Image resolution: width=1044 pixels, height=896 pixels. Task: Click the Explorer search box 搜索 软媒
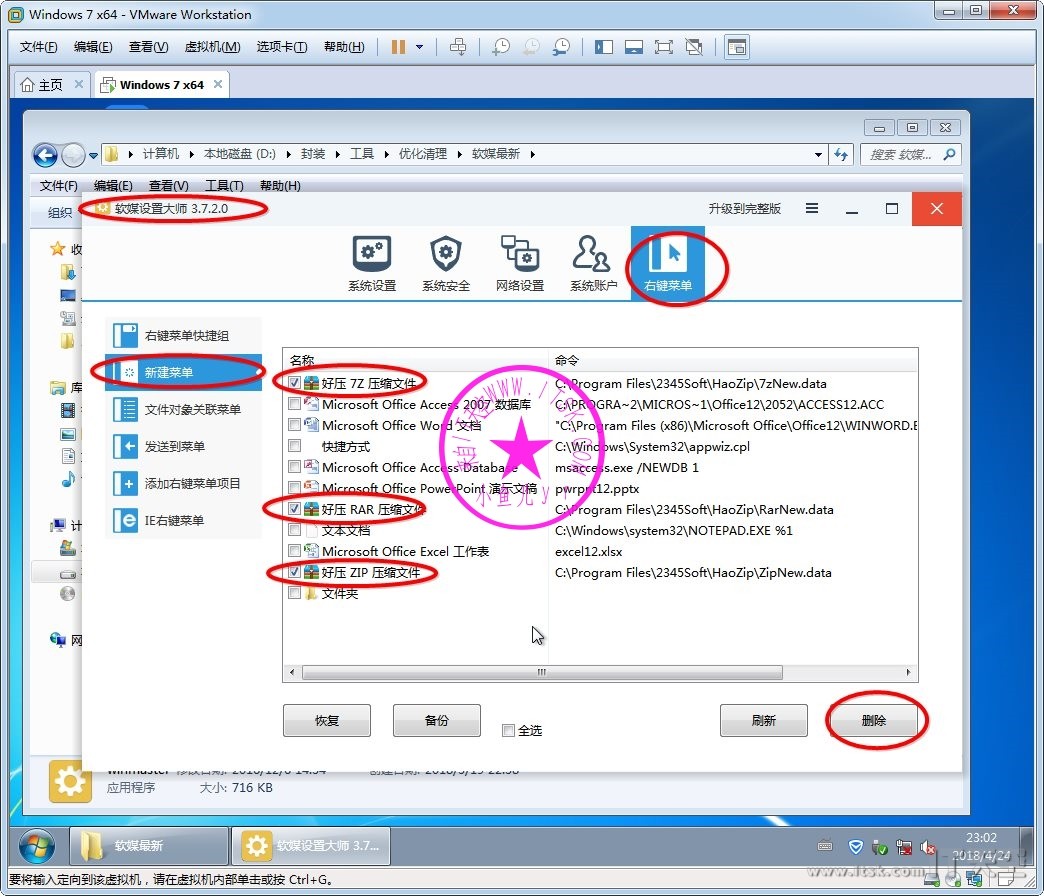point(905,155)
